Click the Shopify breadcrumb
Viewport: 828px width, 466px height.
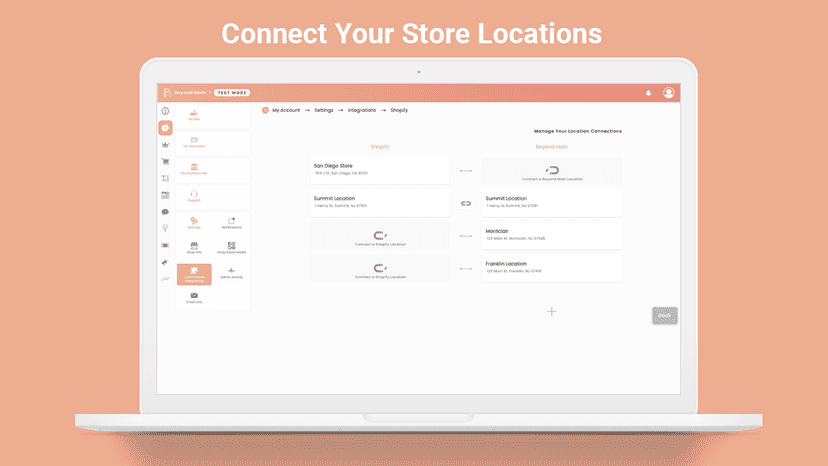coord(399,110)
